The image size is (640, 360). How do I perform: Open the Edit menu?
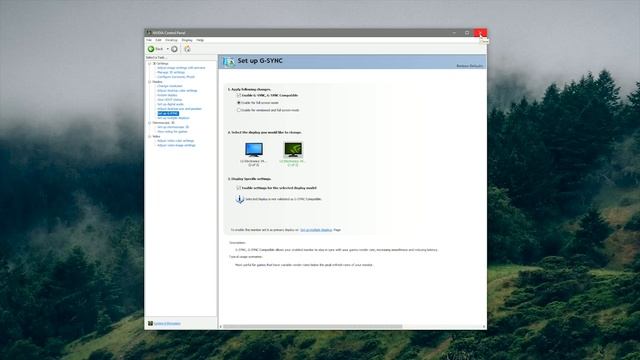[x=158, y=40]
